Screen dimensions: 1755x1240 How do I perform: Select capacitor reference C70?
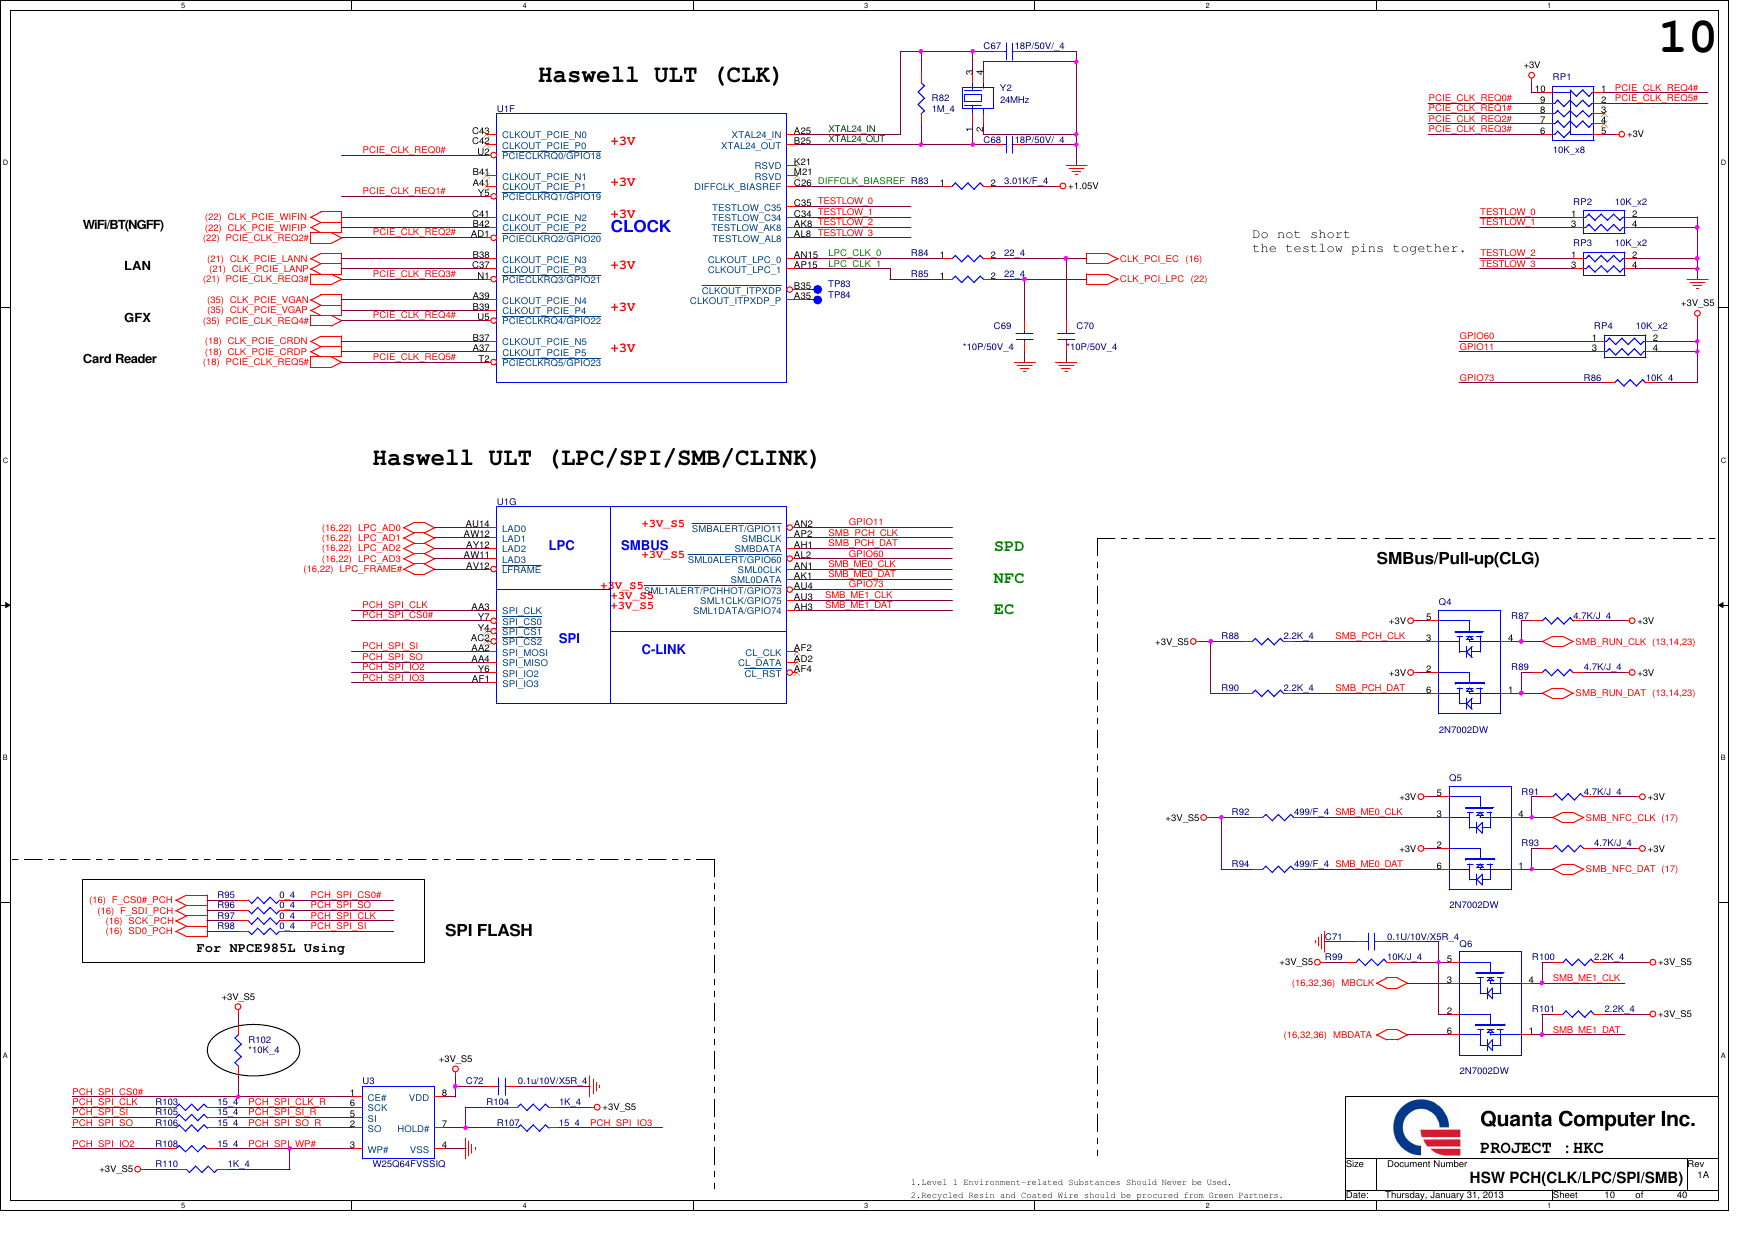[1085, 326]
